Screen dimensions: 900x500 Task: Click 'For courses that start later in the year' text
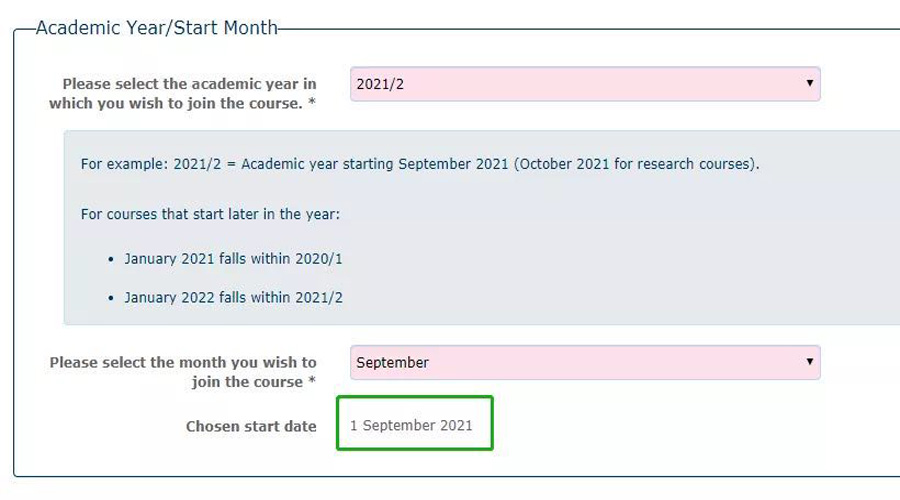coord(210,214)
